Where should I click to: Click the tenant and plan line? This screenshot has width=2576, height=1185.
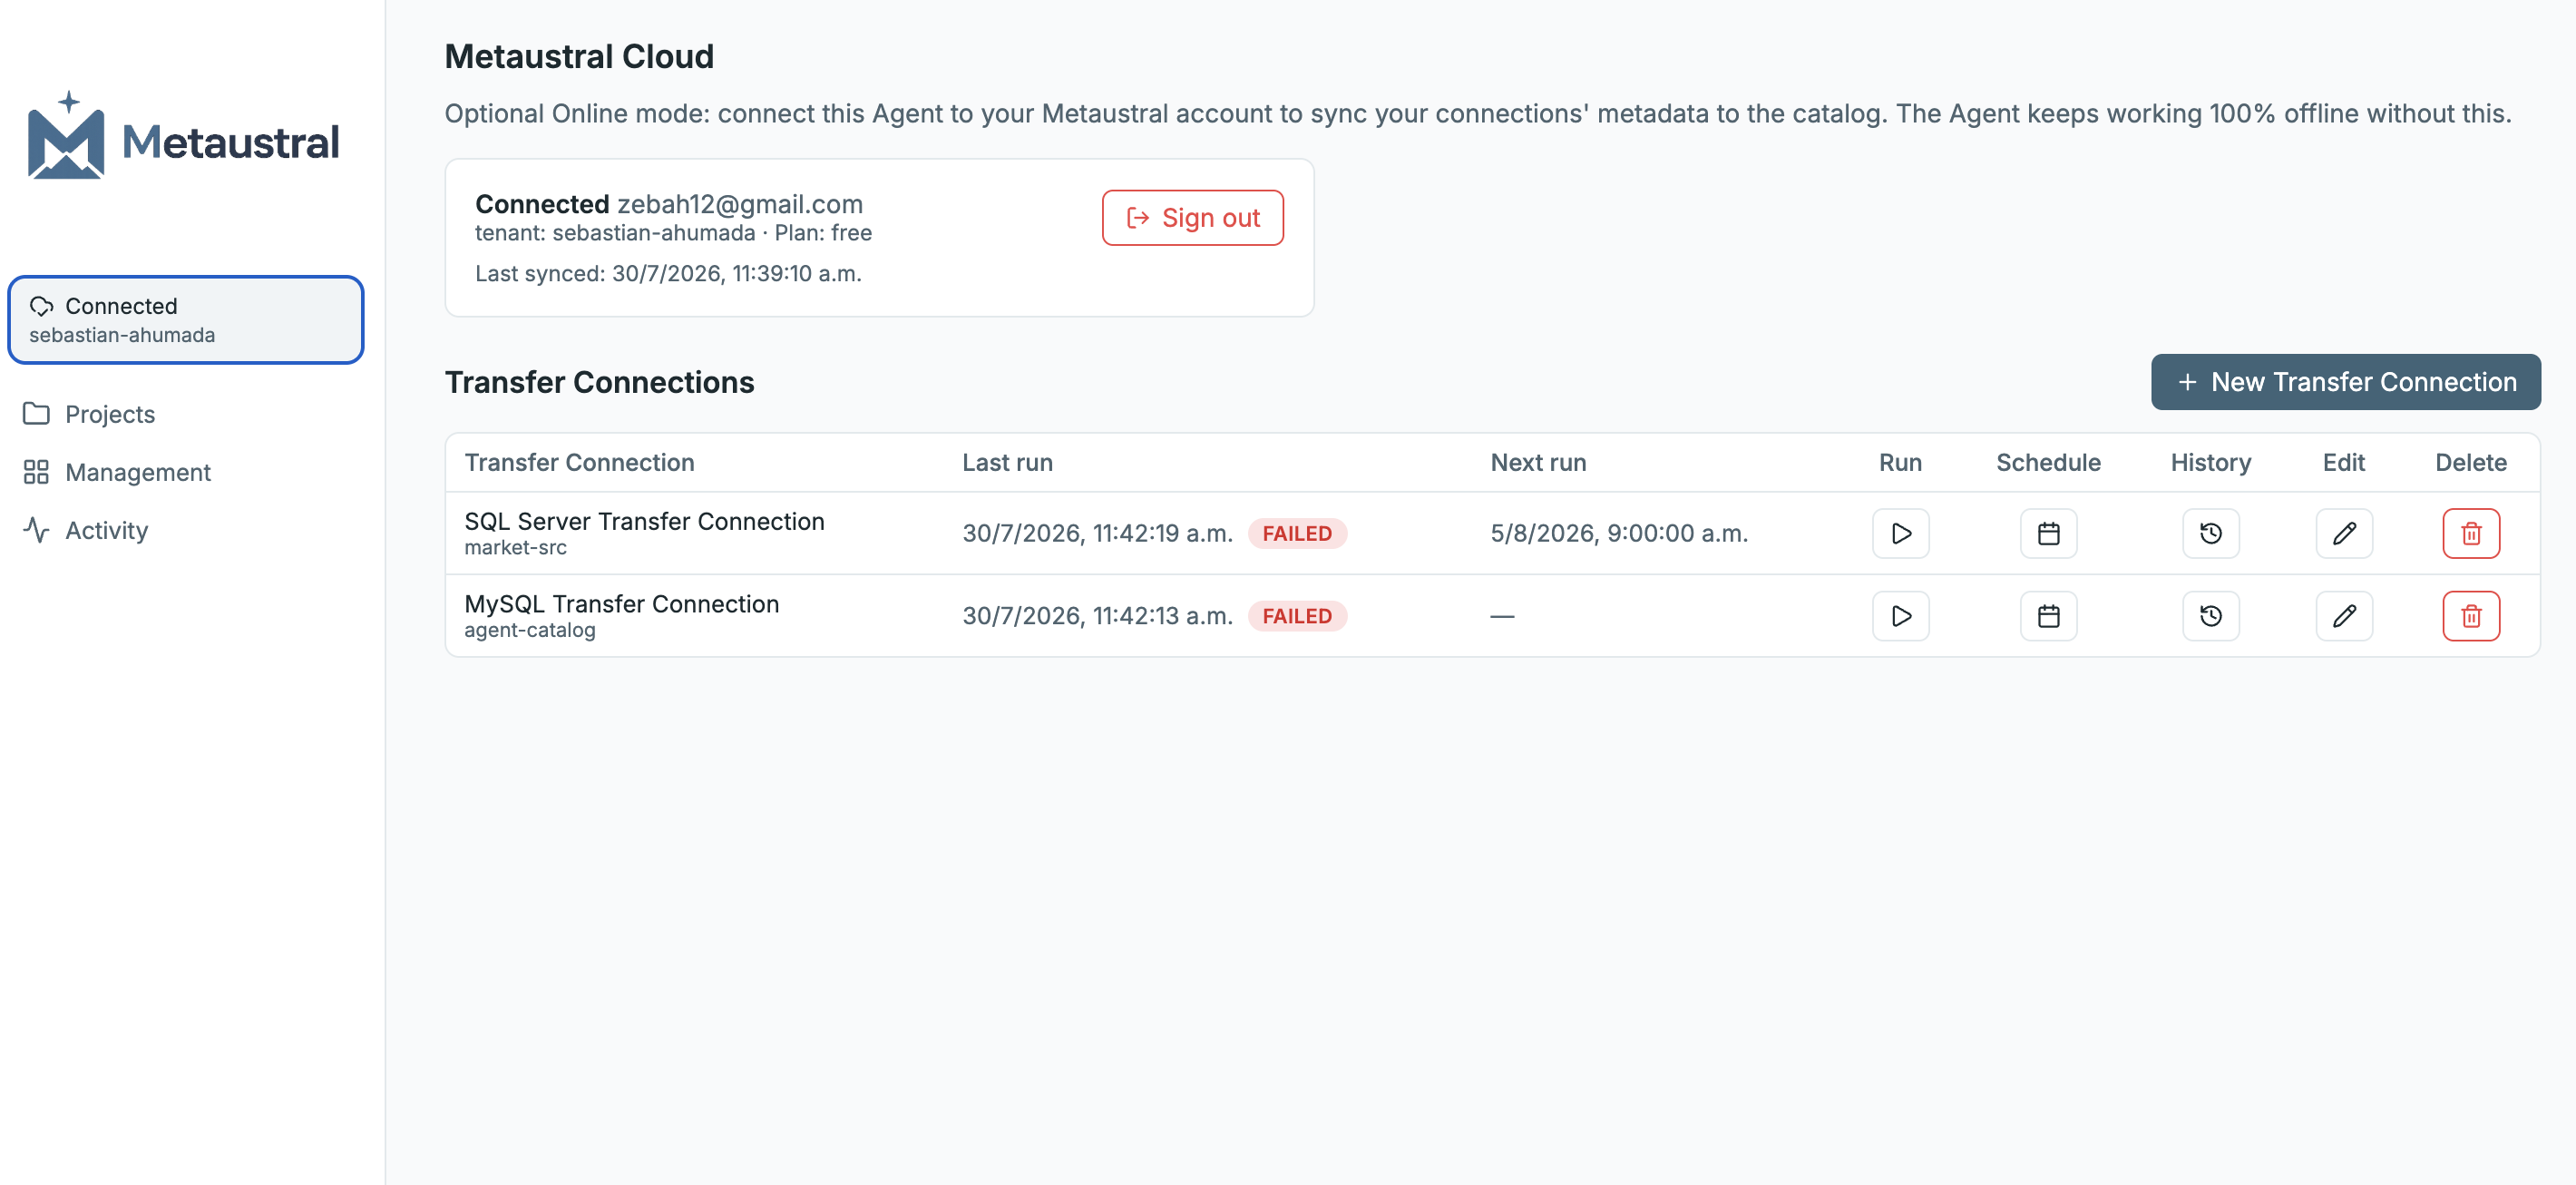tap(673, 233)
